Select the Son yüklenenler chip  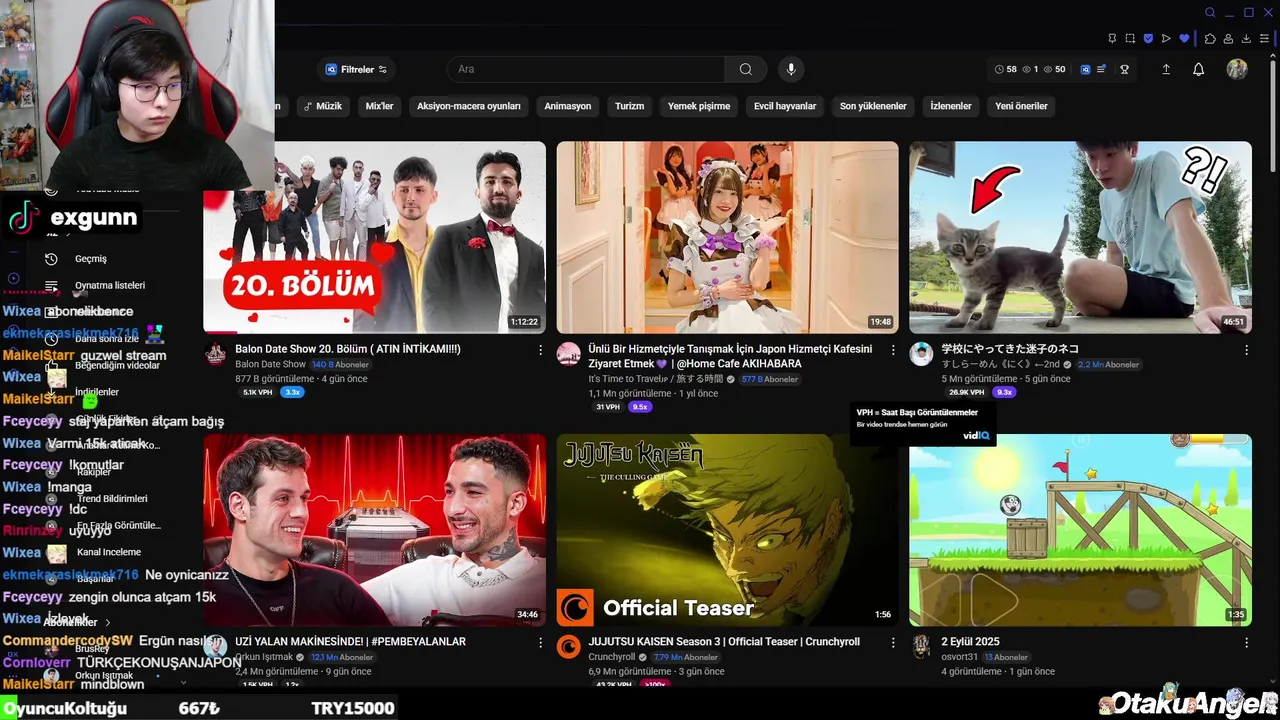pyautogui.click(x=873, y=106)
